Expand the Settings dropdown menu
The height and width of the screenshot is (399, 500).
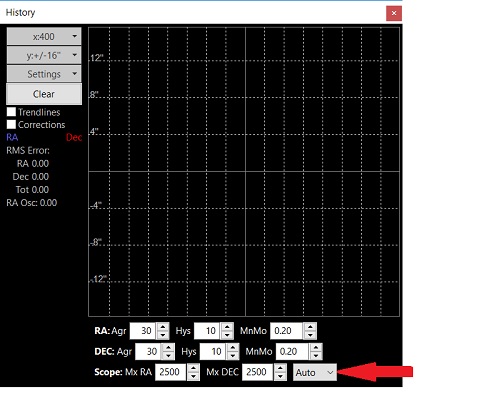pos(44,74)
